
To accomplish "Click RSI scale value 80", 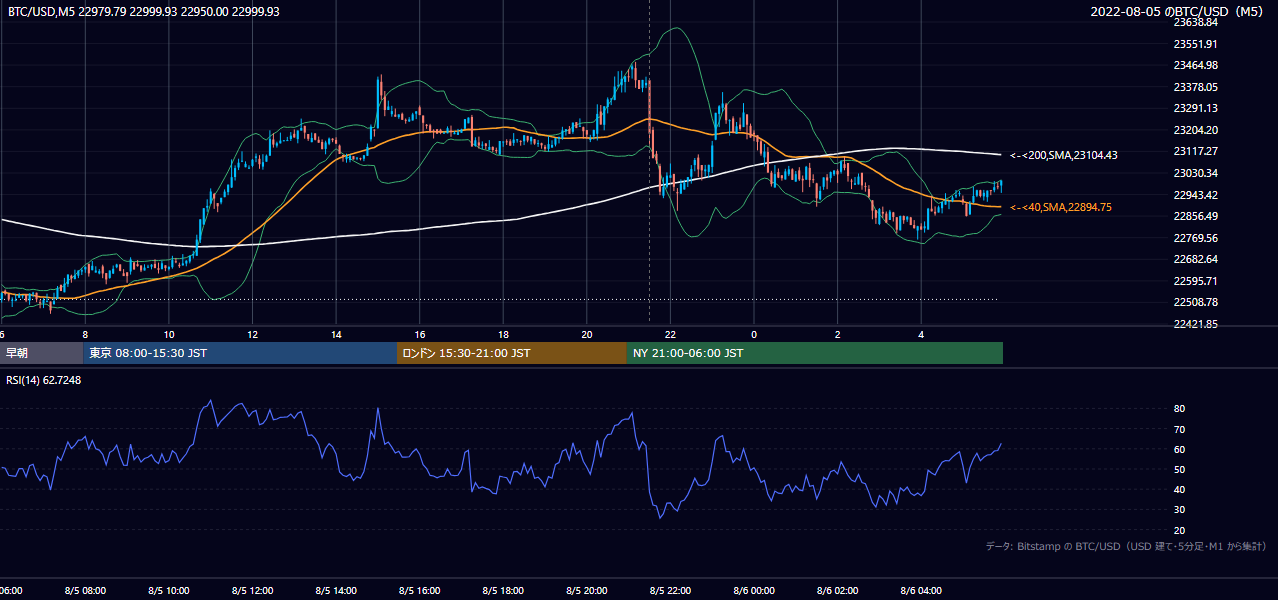I will 1179,409.
